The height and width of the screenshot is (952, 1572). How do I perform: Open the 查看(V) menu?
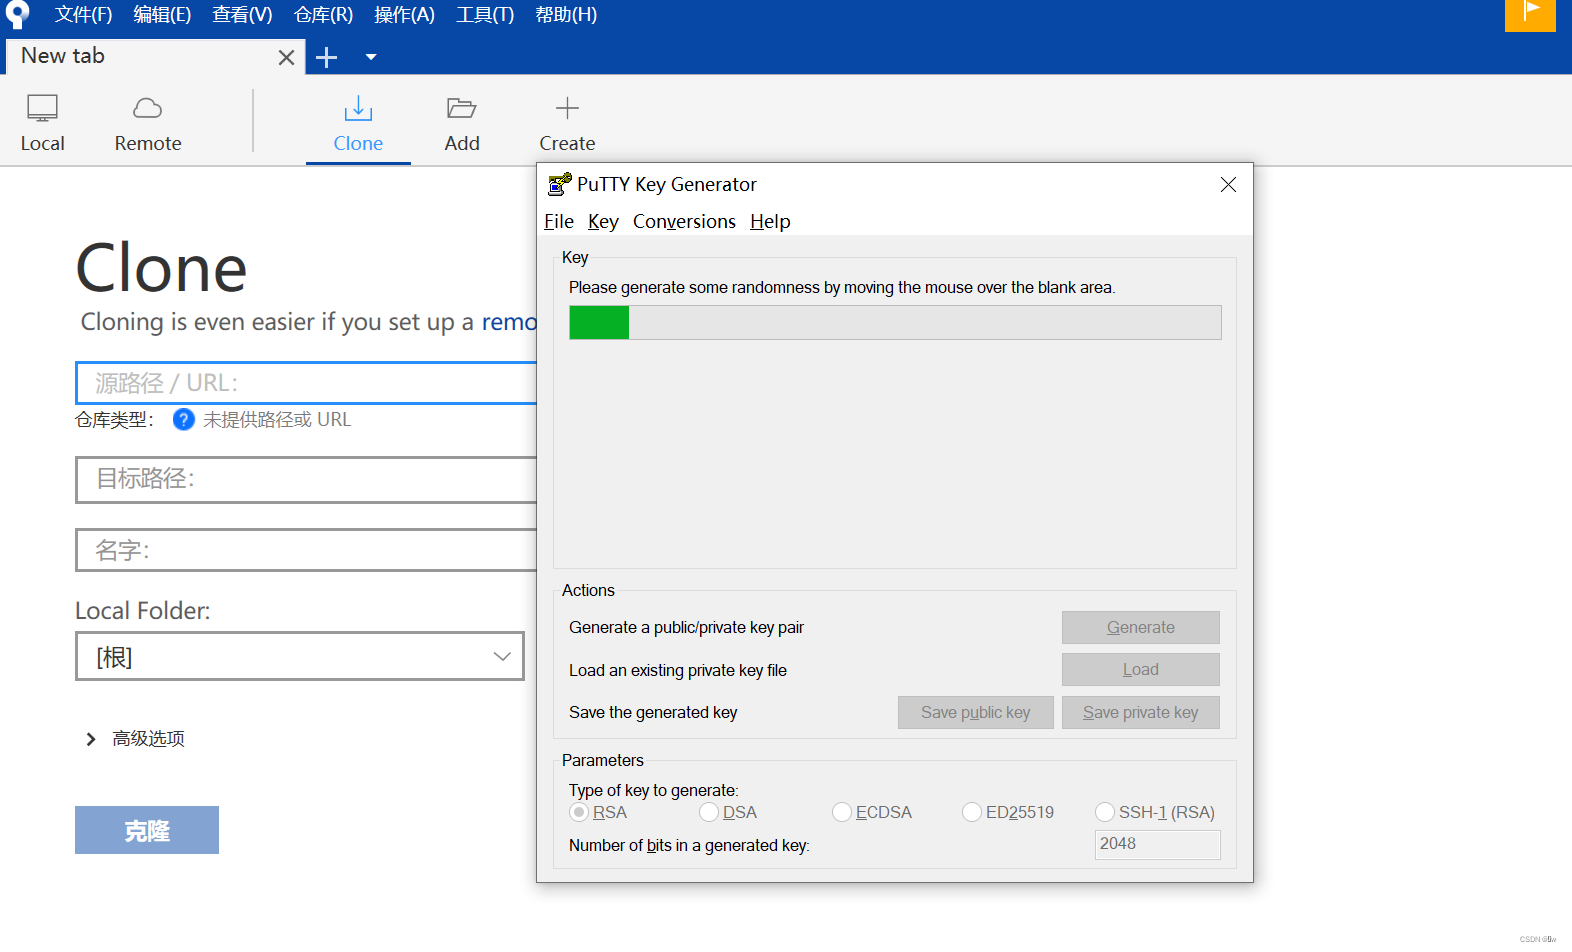pos(242,14)
